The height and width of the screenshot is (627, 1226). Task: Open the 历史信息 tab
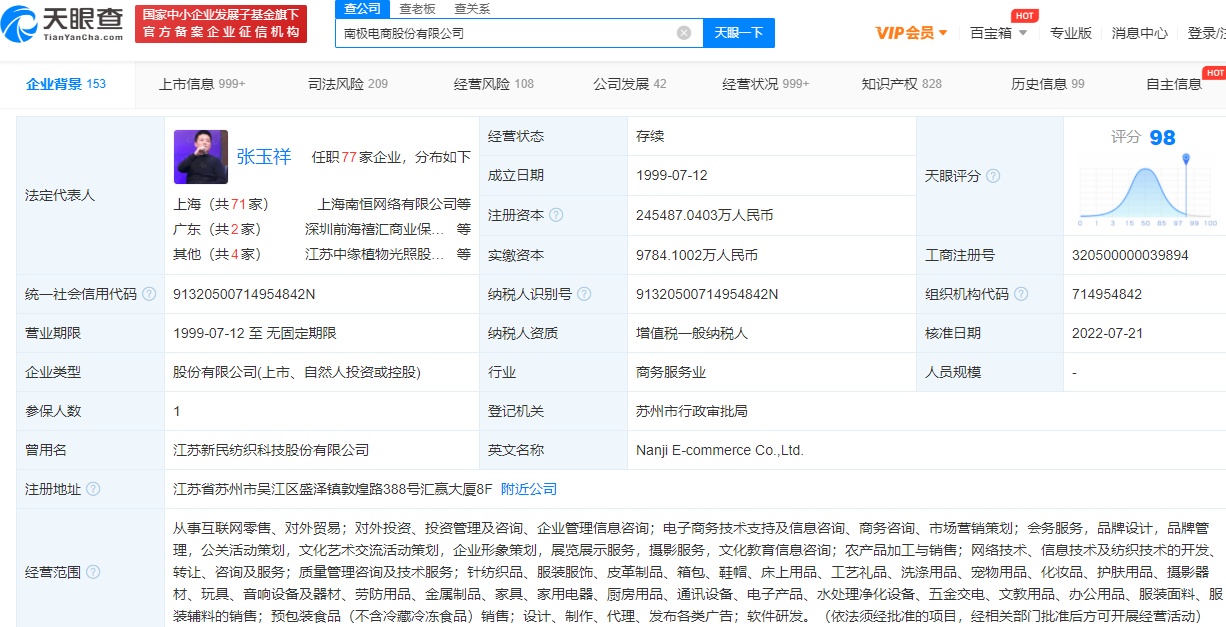1048,84
